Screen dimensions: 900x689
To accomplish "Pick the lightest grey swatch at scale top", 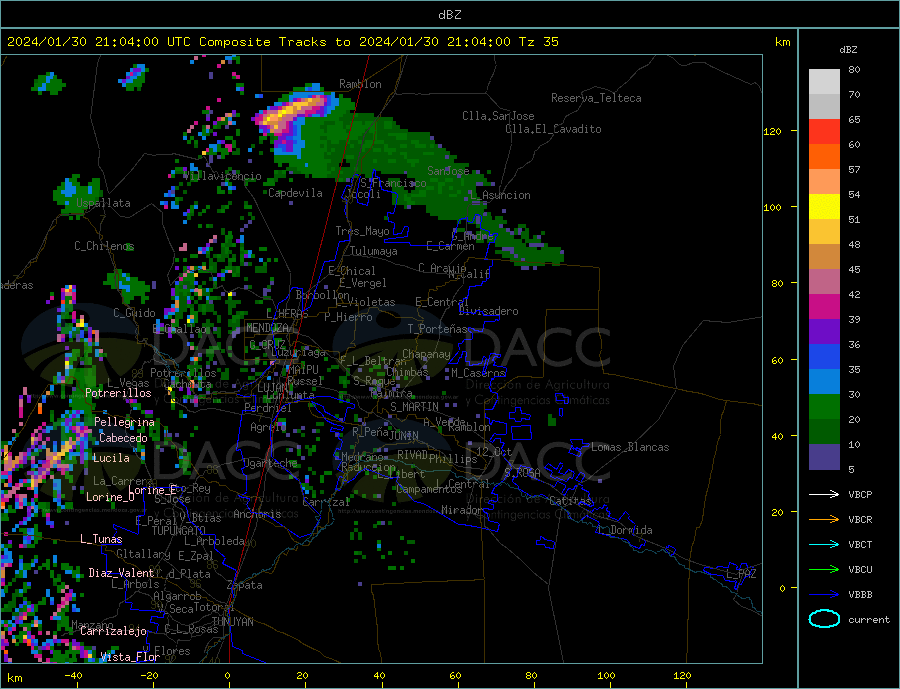I will point(824,82).
